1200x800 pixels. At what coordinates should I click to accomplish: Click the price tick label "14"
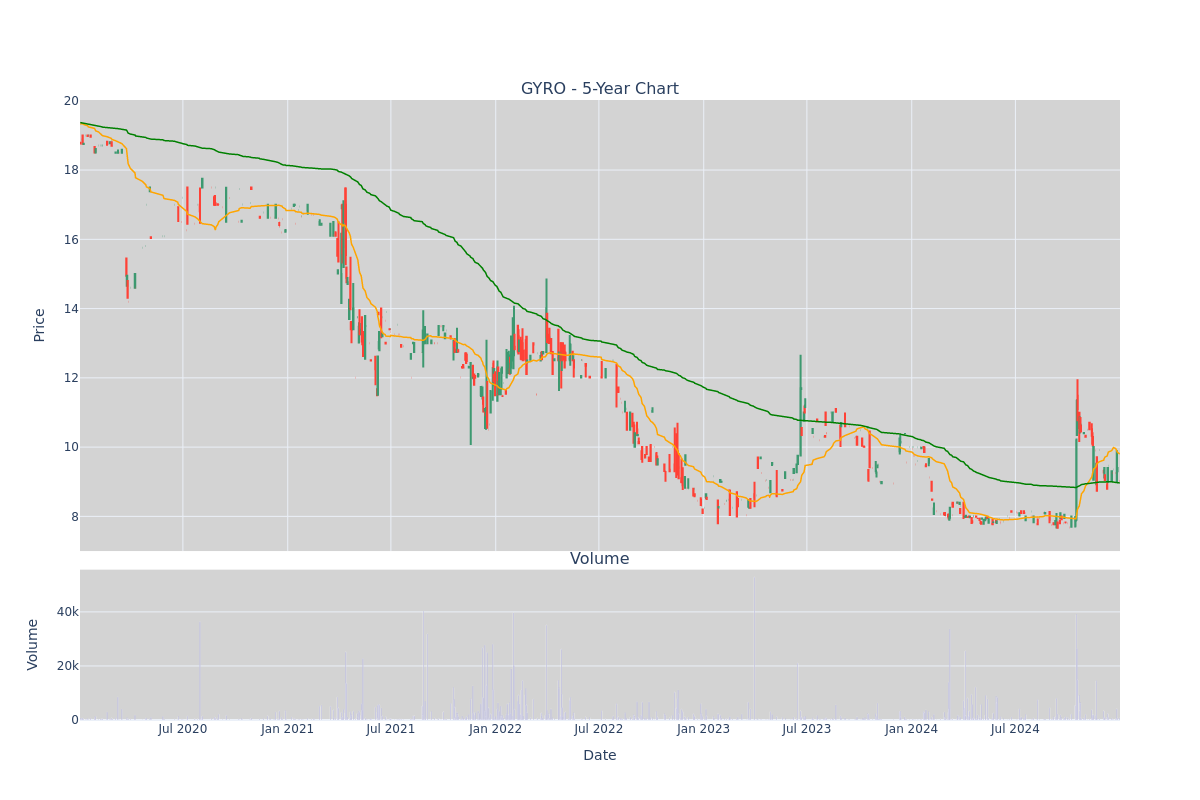pyautogui.click(x=70, y=309)
